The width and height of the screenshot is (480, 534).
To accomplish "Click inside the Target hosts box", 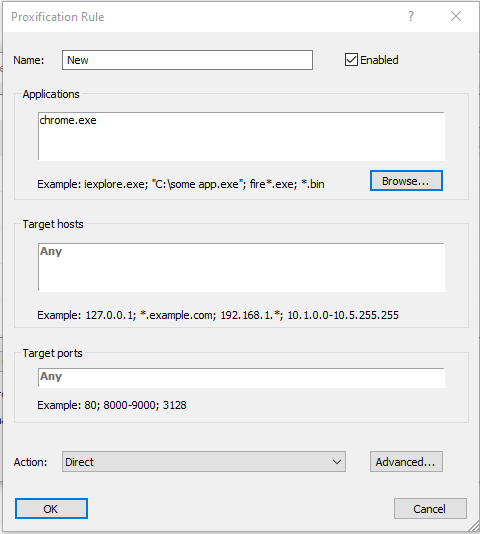I will click(x=241, y=267).
